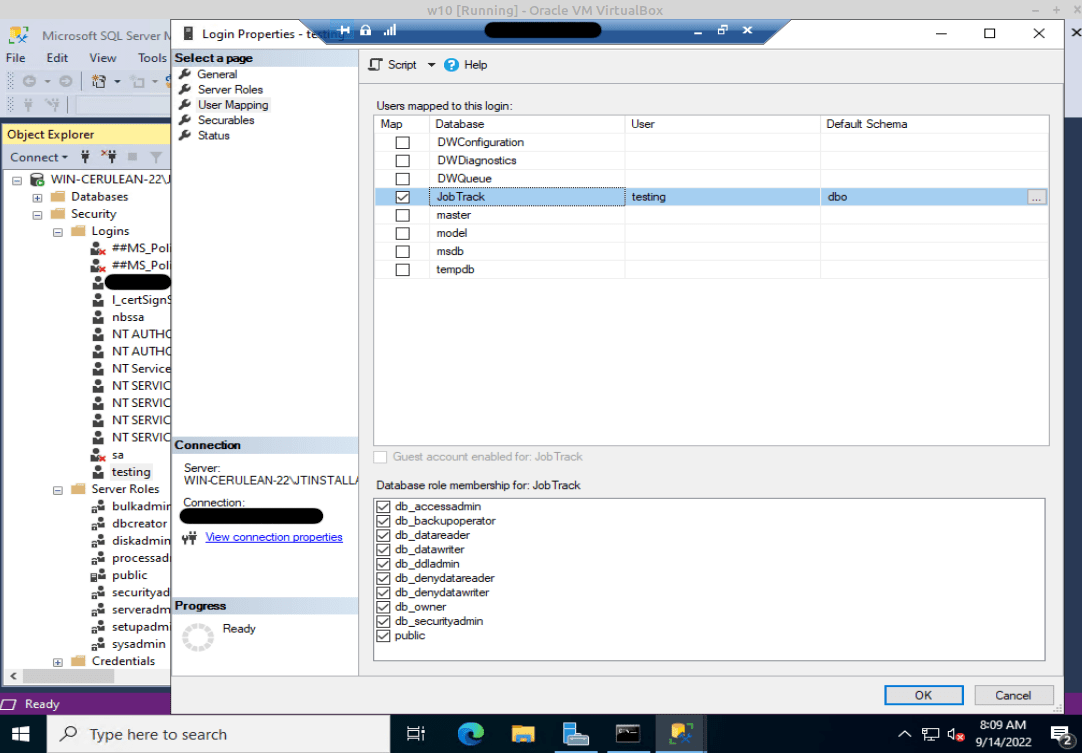
Task: Select the JobTrack database cell
Action: tap(527, 197)
